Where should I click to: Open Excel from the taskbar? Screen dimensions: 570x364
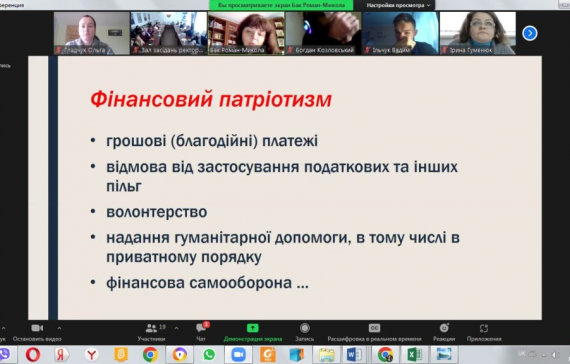coord(414,355)
